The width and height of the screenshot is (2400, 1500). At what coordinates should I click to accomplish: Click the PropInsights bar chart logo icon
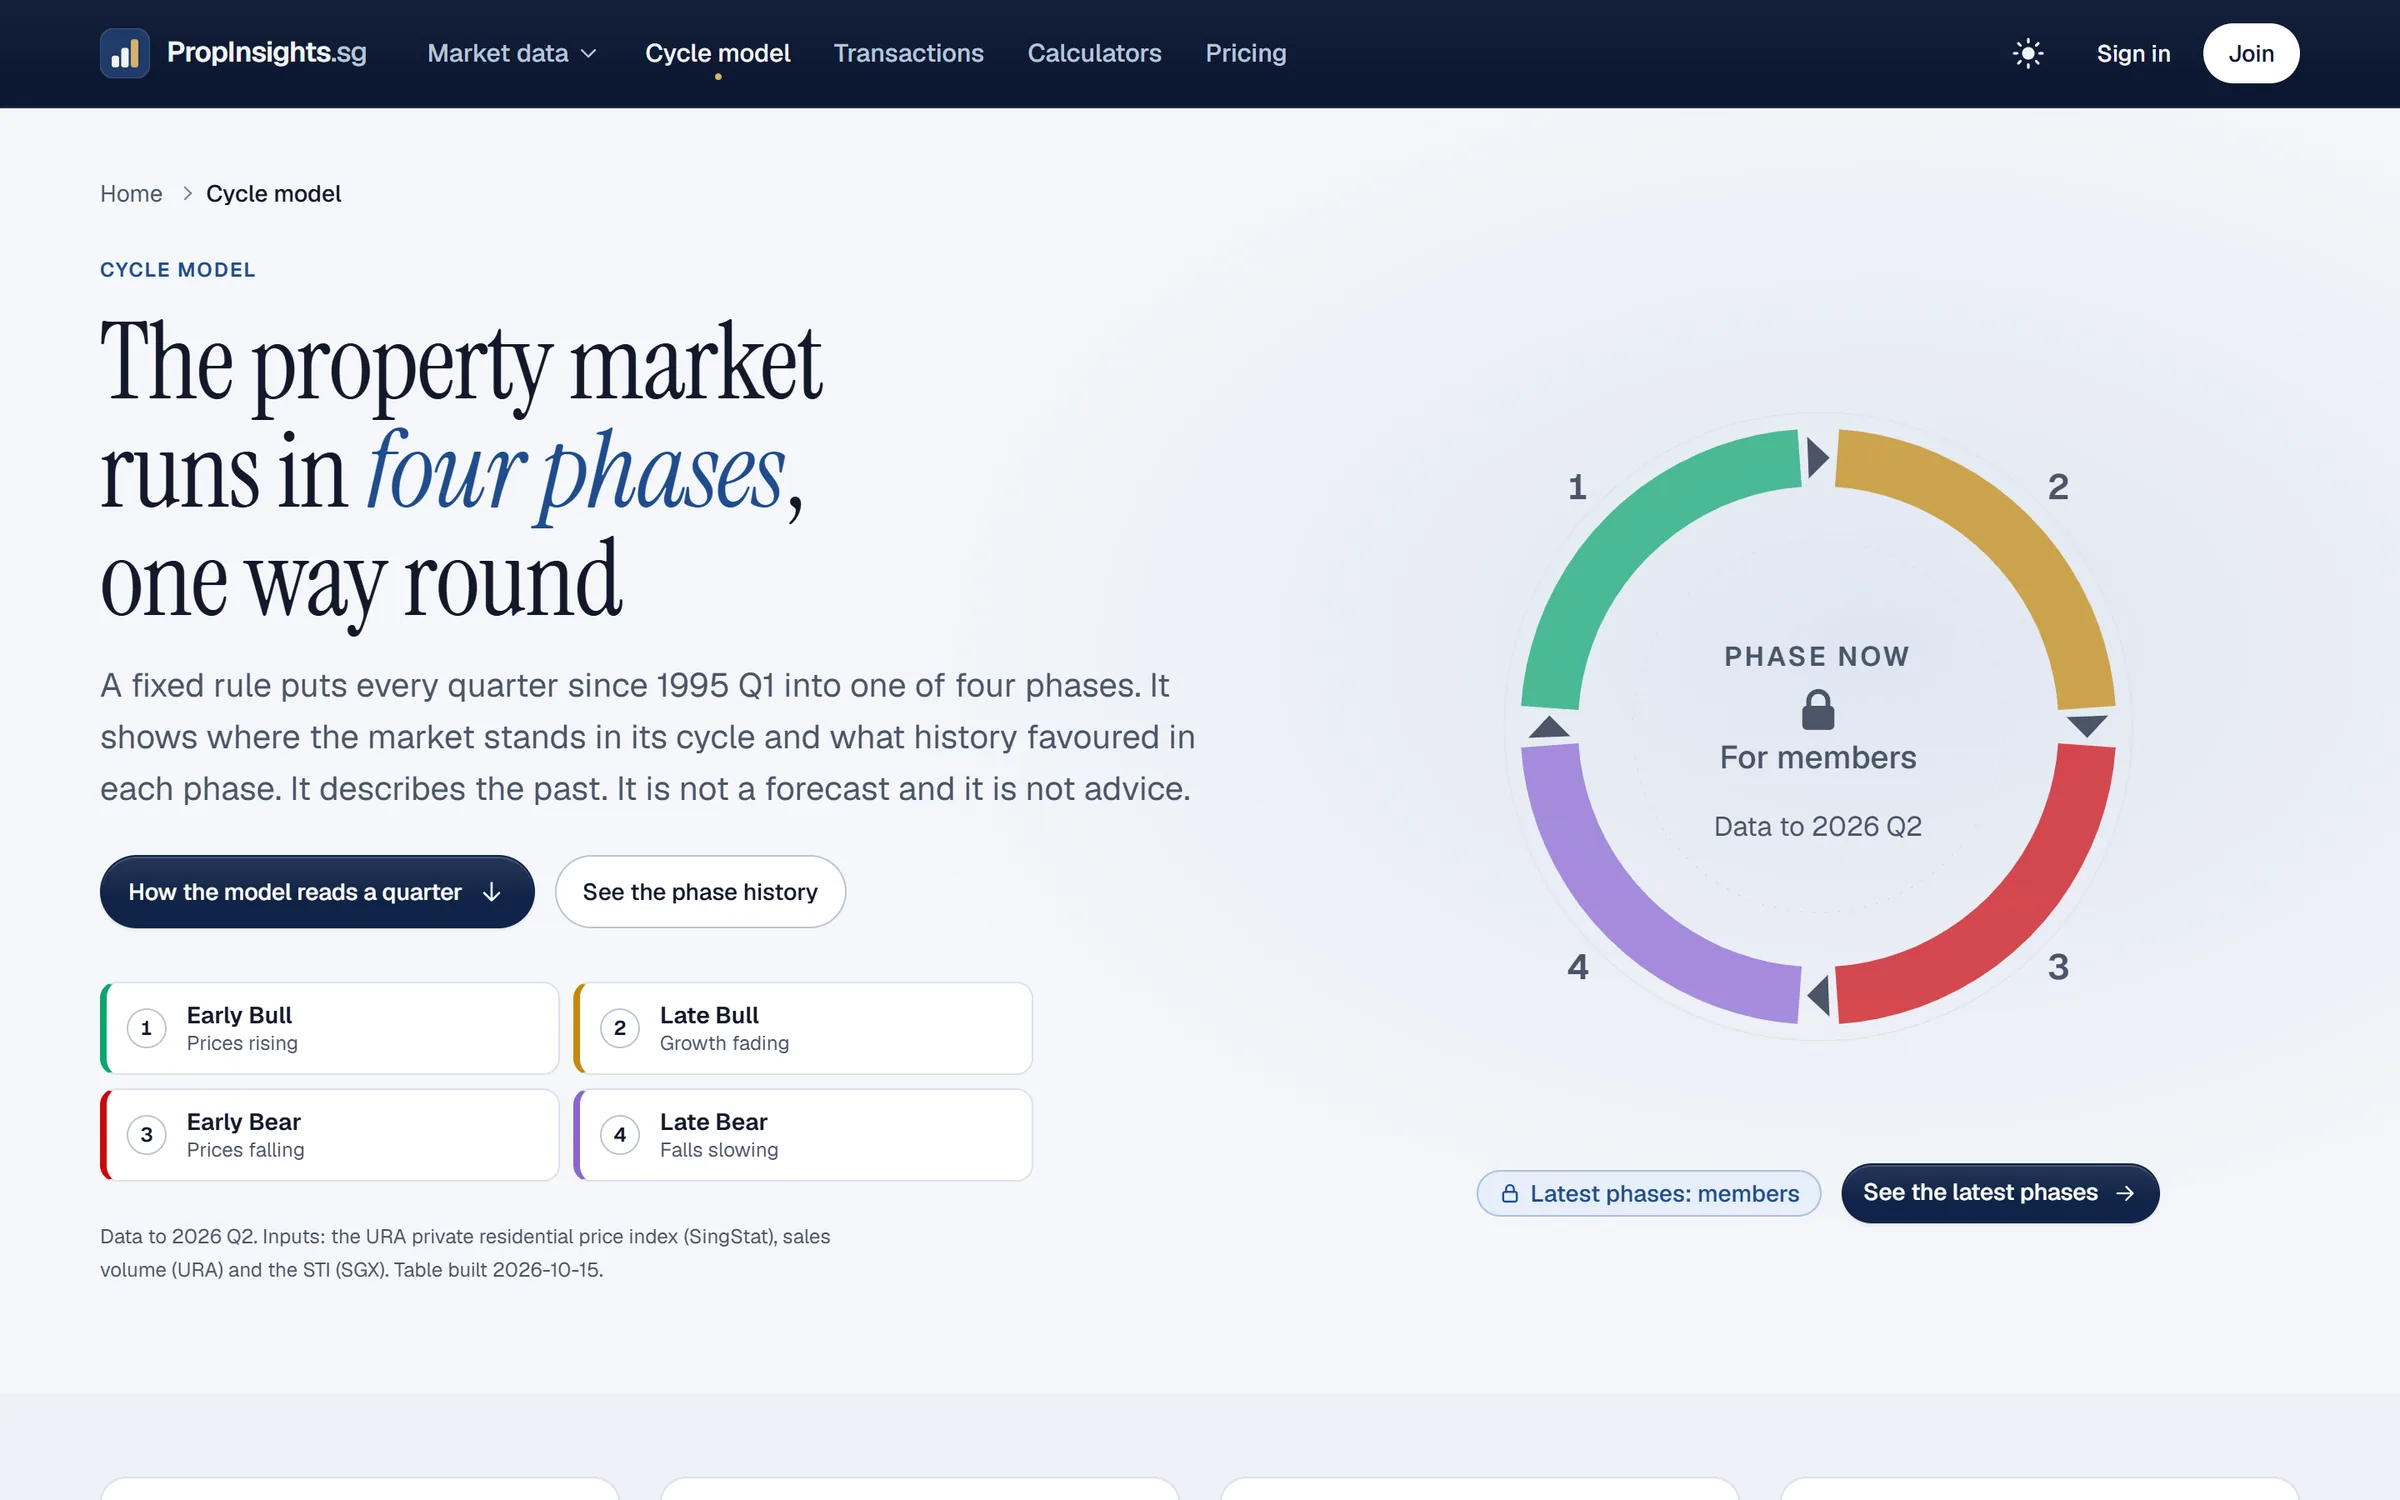[x=125, y=53]
